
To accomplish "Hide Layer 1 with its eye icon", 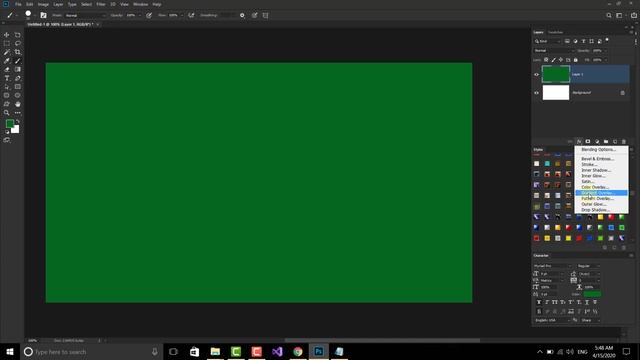I will coord(536,75).
